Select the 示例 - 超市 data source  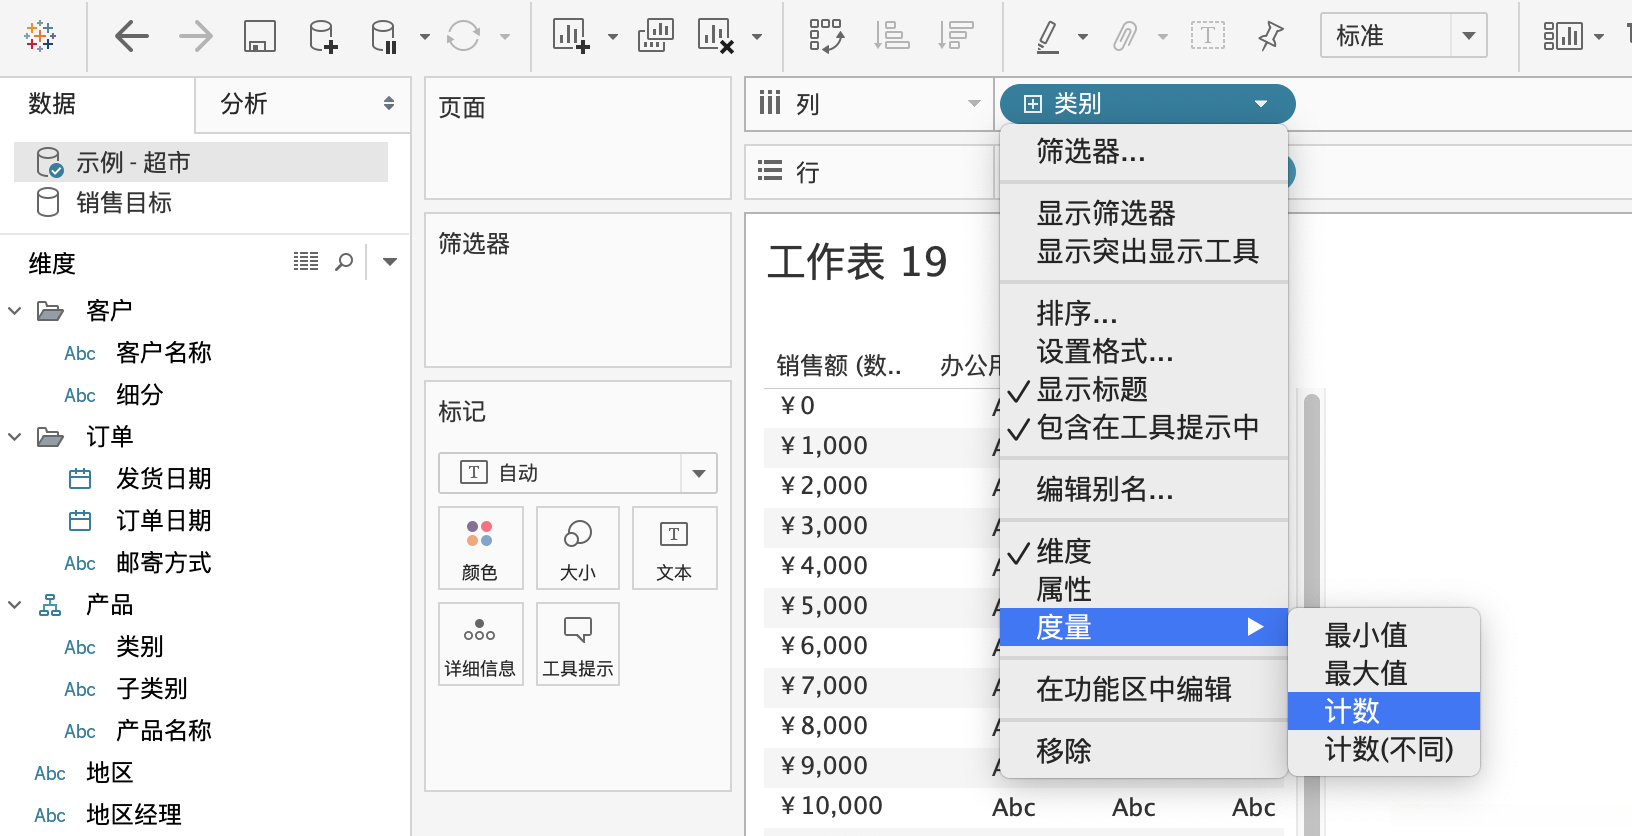click(201, 162)
